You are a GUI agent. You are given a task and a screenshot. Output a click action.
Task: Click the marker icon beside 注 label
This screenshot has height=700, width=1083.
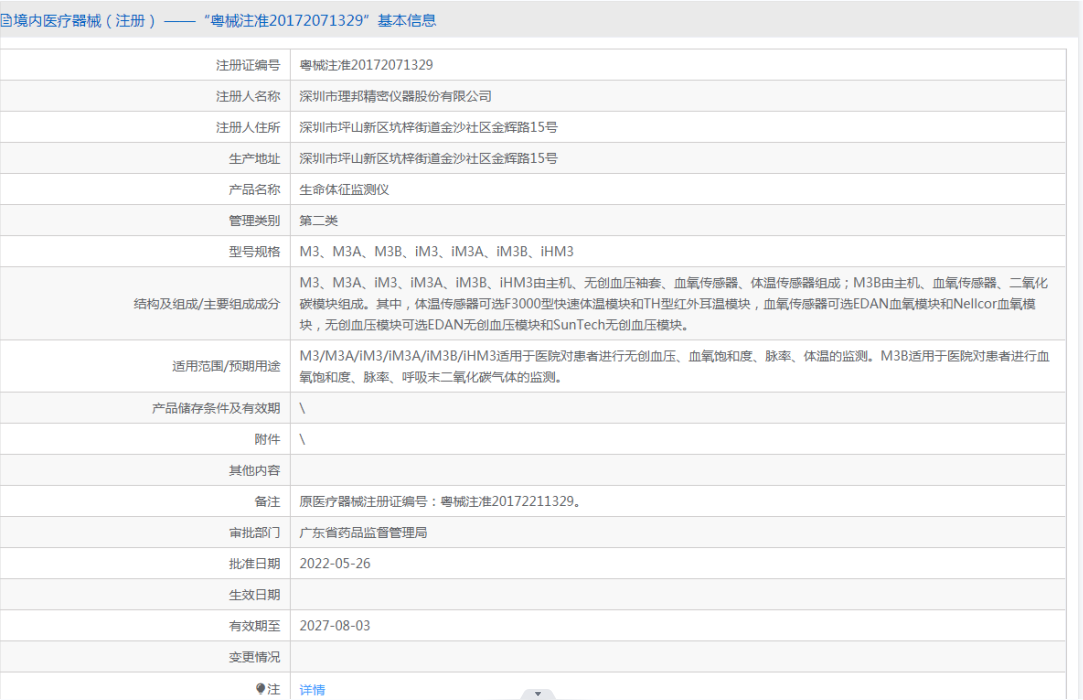[x=260, y=689]
